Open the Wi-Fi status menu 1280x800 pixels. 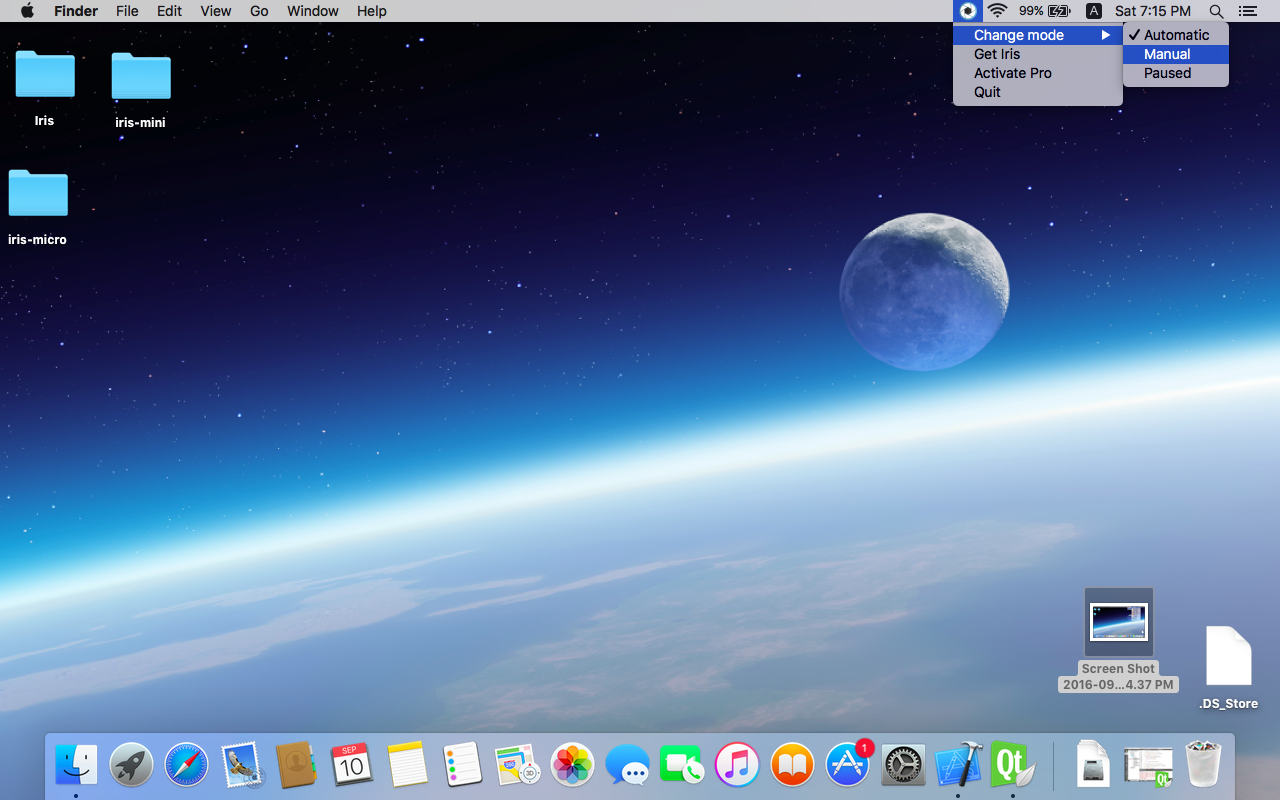tap(997, 11)
